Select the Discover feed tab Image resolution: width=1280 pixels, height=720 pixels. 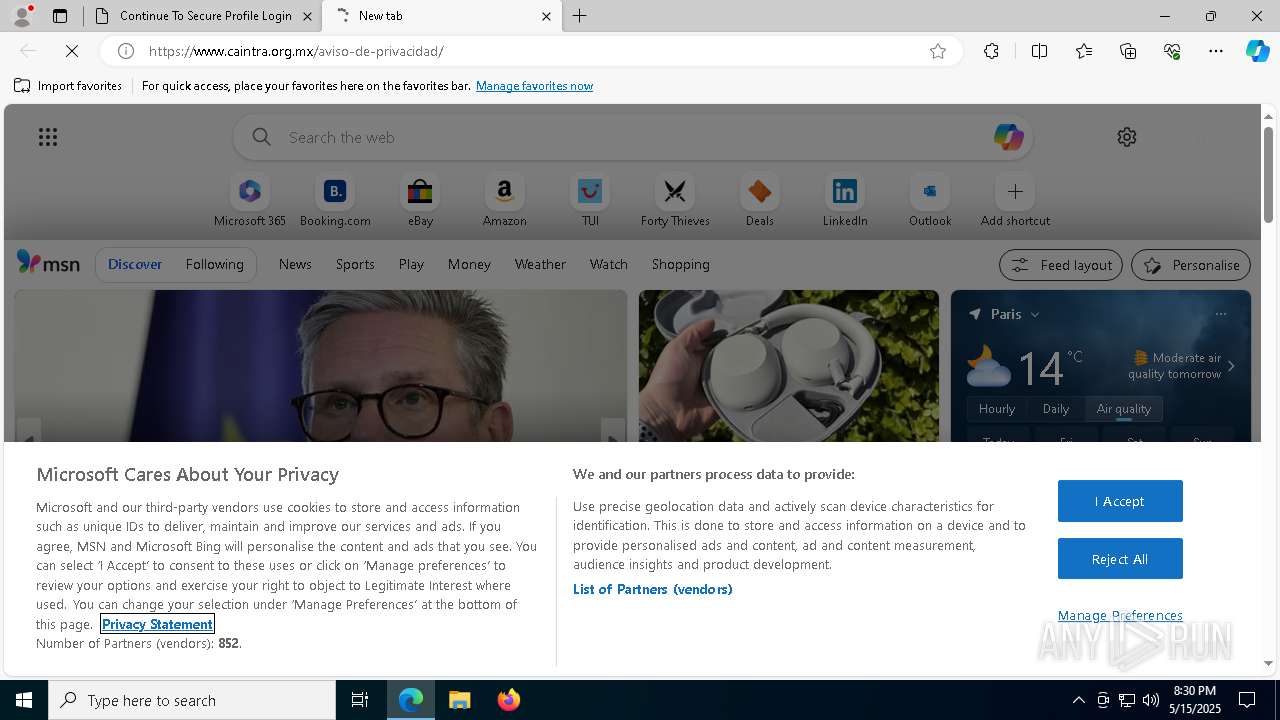[135, 264]
